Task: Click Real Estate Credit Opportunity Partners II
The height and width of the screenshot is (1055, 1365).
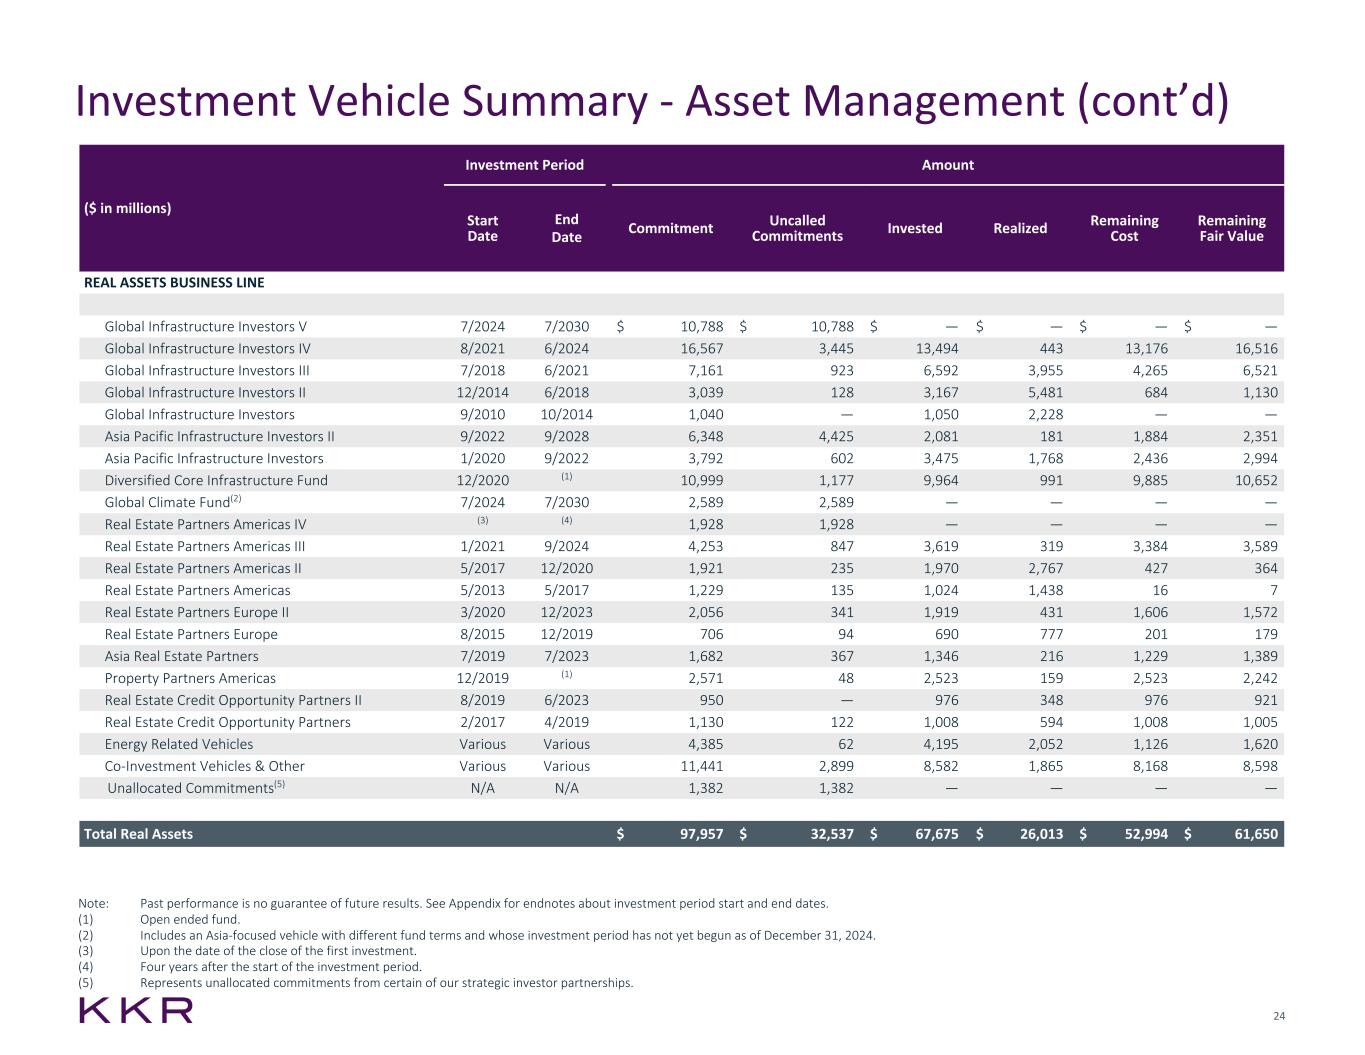Action: tap(233, 700)
